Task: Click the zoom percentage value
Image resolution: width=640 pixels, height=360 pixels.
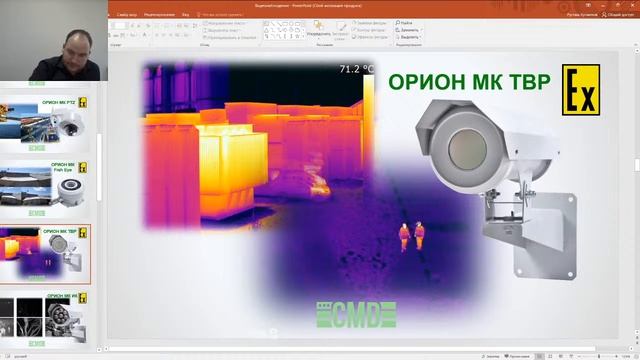Action: click(626, 356)
